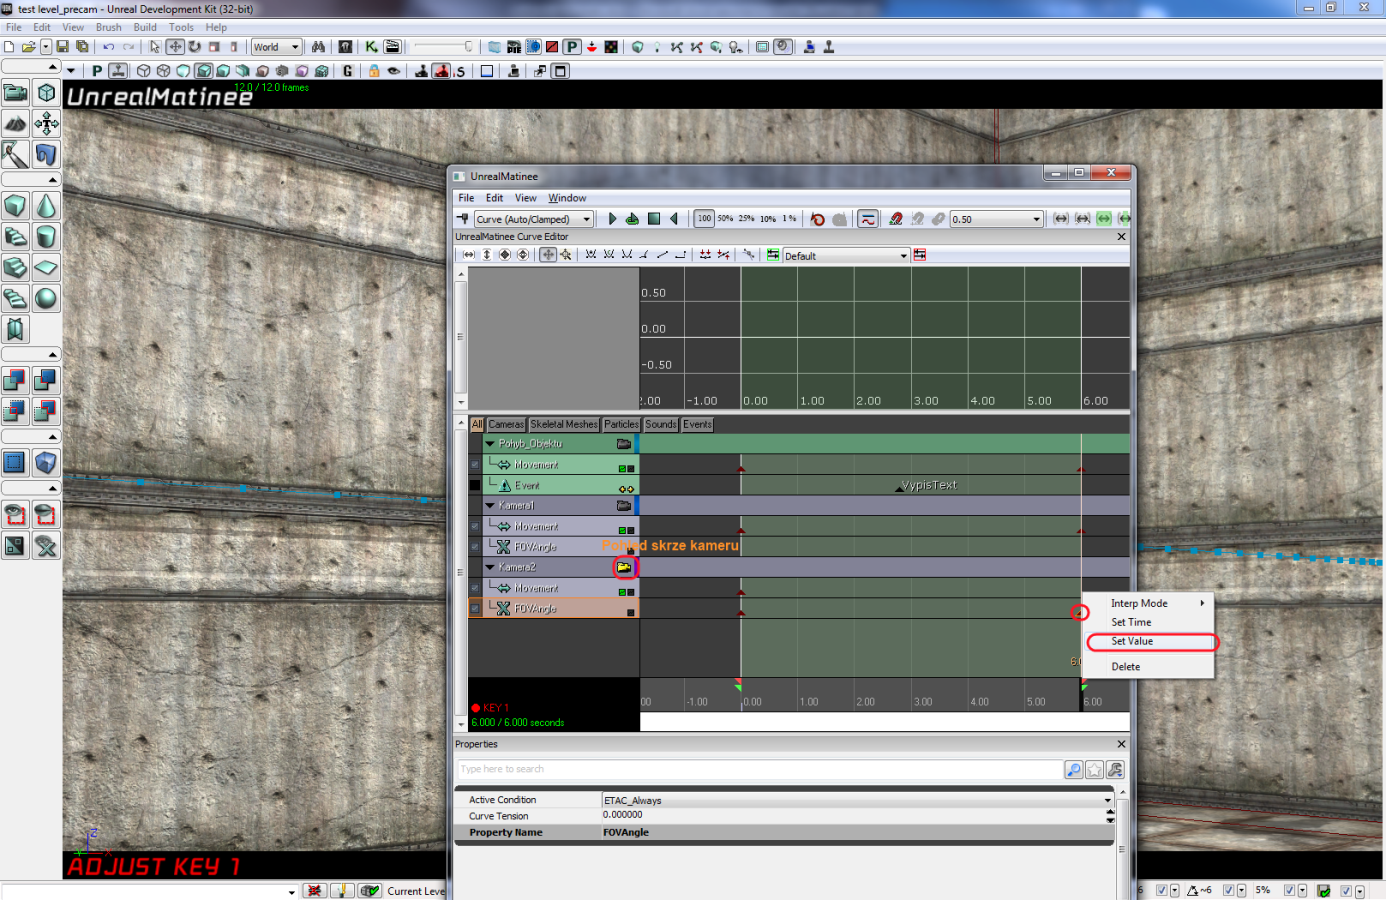
Task: Click the first Fit View icon in Matinee toolbar
Action: coord(1061,219)
